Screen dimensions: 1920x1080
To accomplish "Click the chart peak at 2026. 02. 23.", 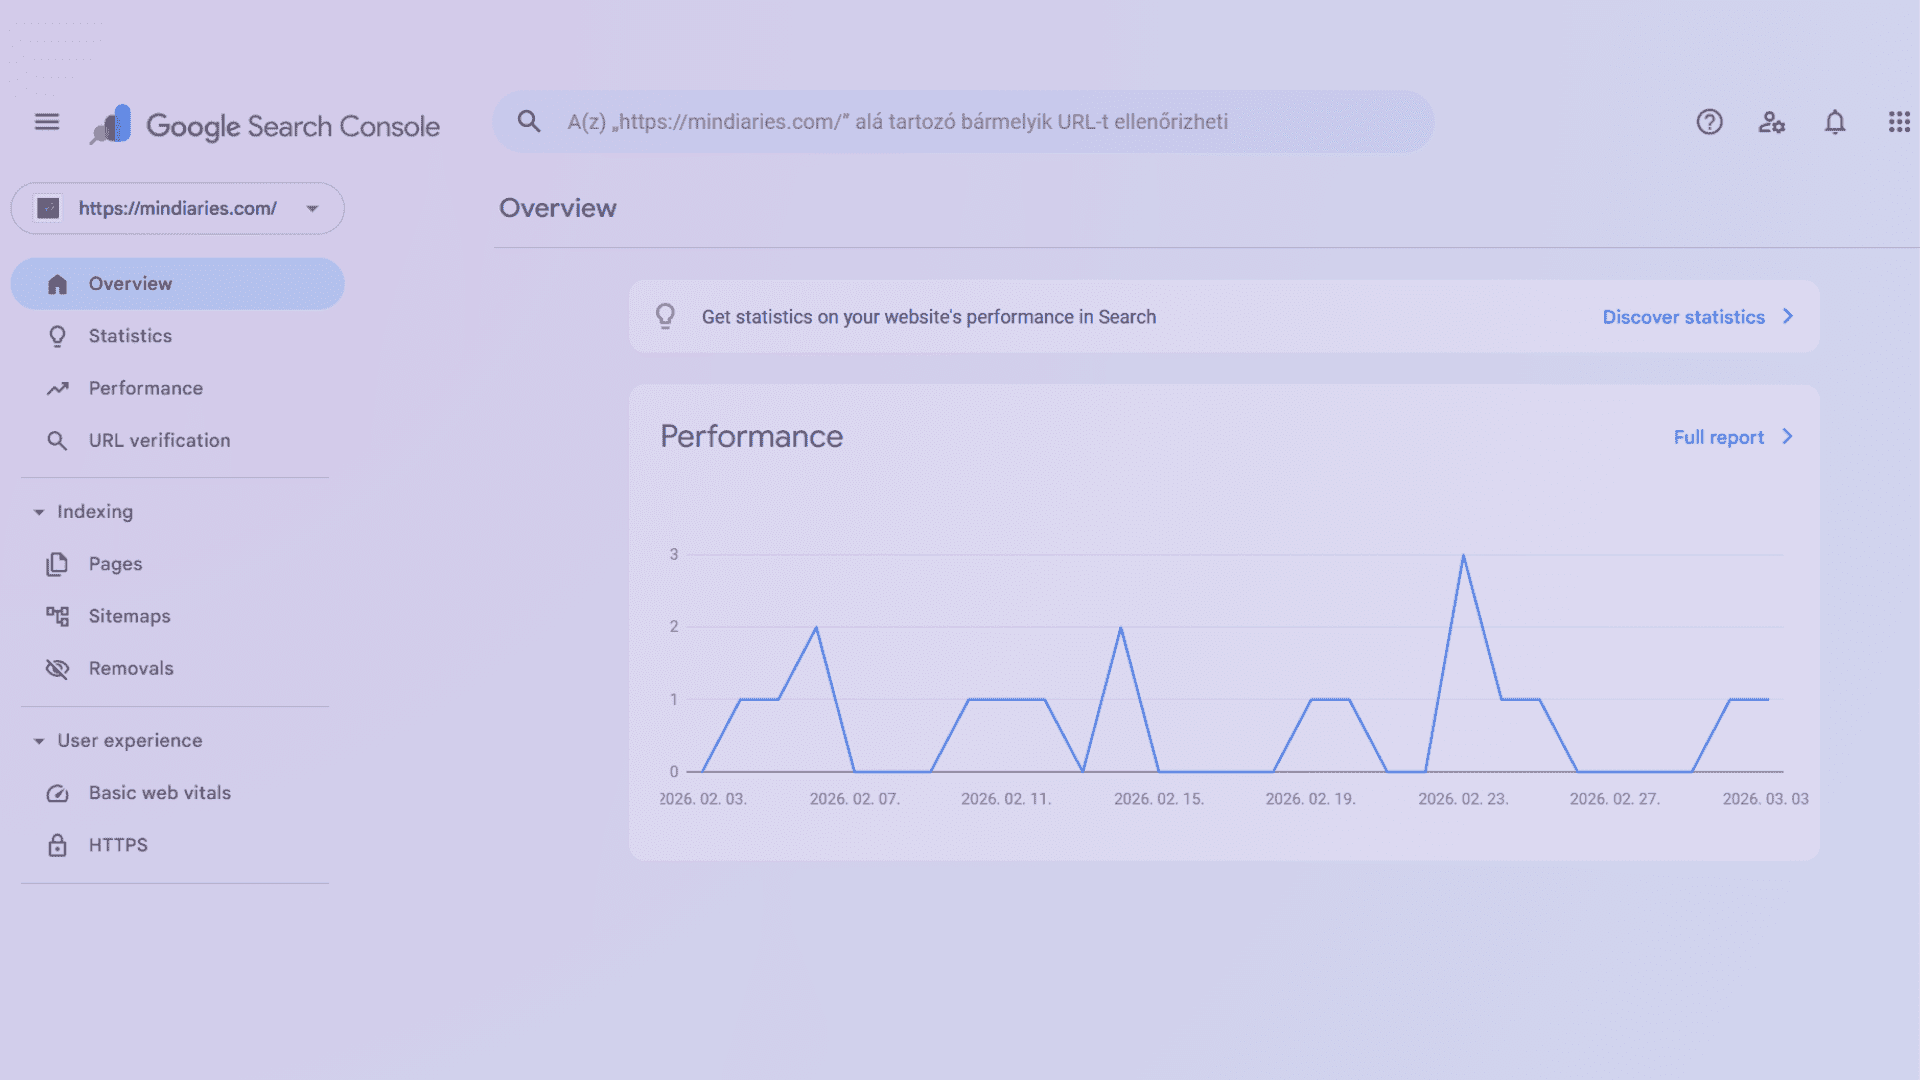I will coord(1463,555).
